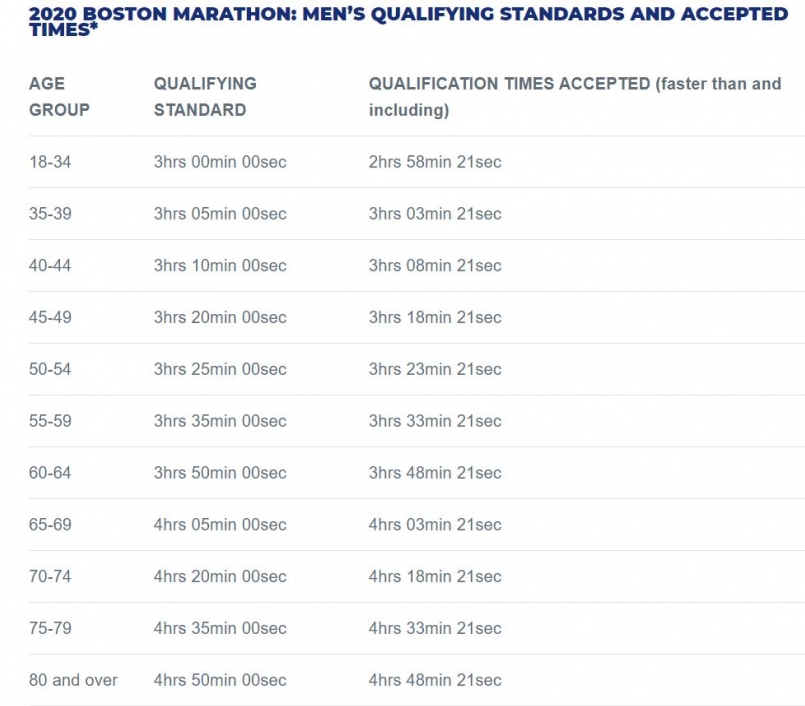This screenshot has width=805, height=706.
Task: Select the 3hrs 00min 00sec qualifying standard
Action: coord(220,162)
